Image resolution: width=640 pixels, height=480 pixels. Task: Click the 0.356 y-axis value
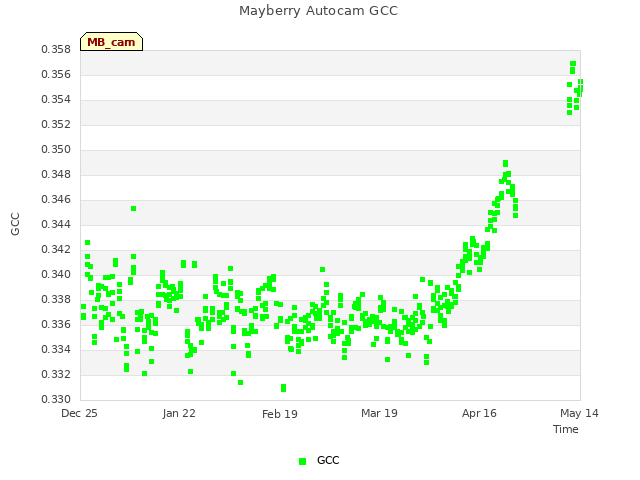(x=56, y=74)
